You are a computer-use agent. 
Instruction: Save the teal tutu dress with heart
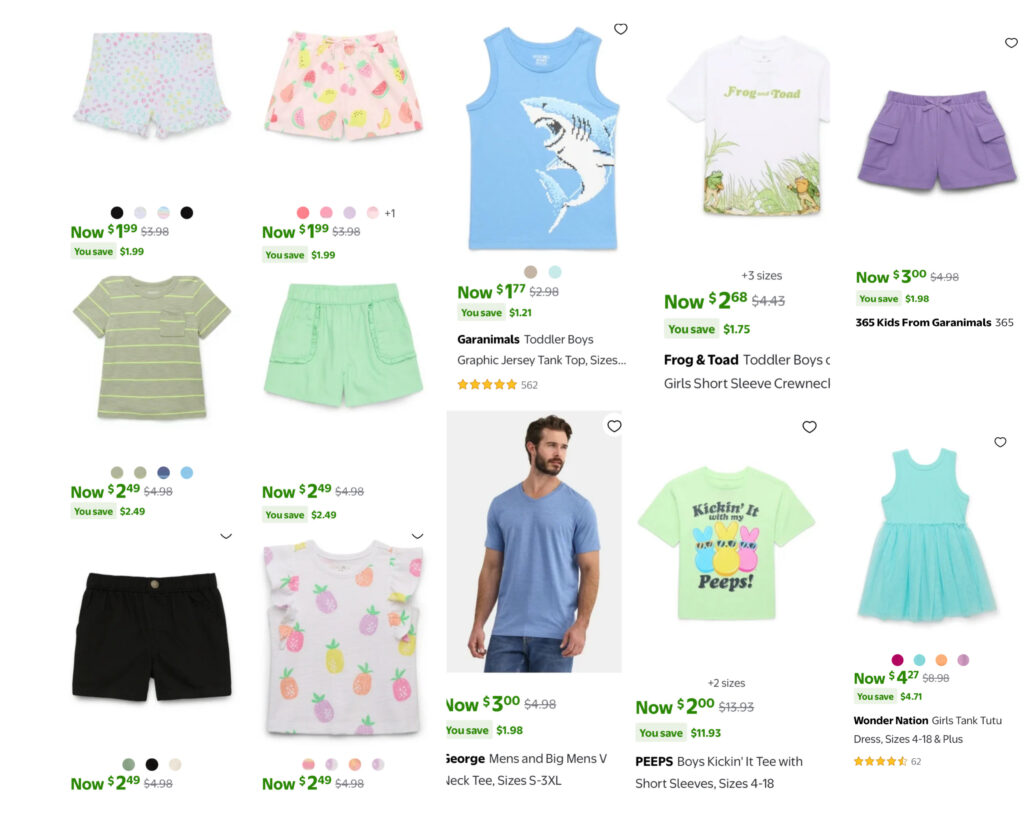[1000, 442]
